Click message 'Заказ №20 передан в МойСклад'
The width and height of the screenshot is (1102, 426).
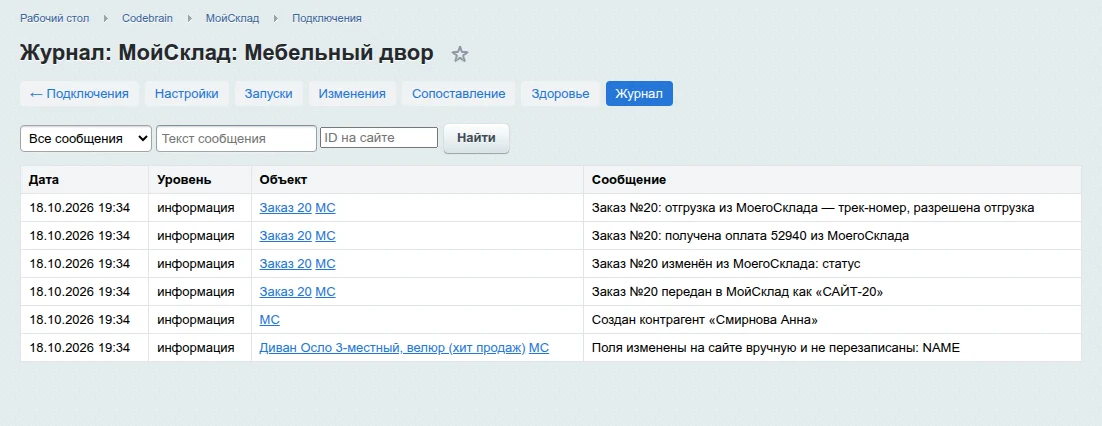click(x=737, y=292)
